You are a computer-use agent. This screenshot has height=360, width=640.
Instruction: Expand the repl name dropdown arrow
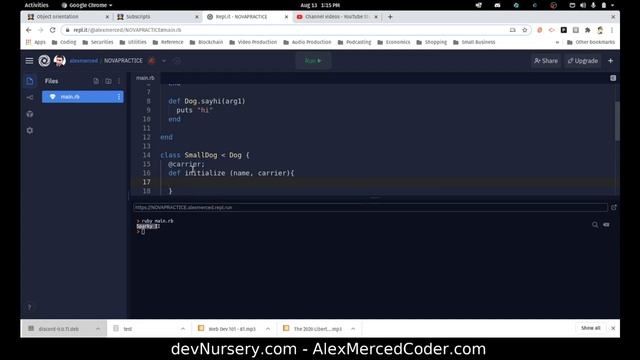pos(164,61)
